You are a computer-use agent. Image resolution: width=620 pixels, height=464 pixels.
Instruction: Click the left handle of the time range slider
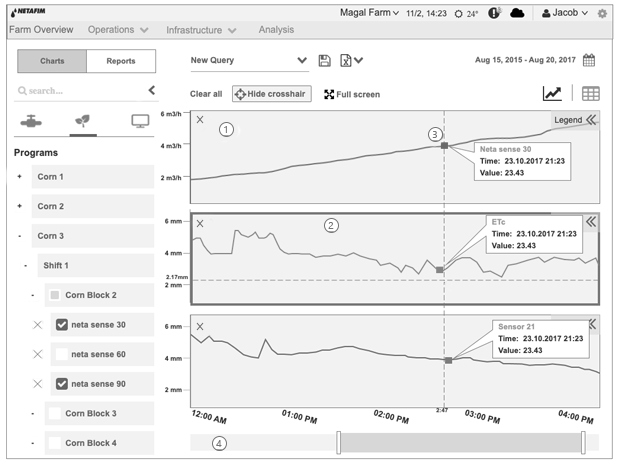pos(338,443)
